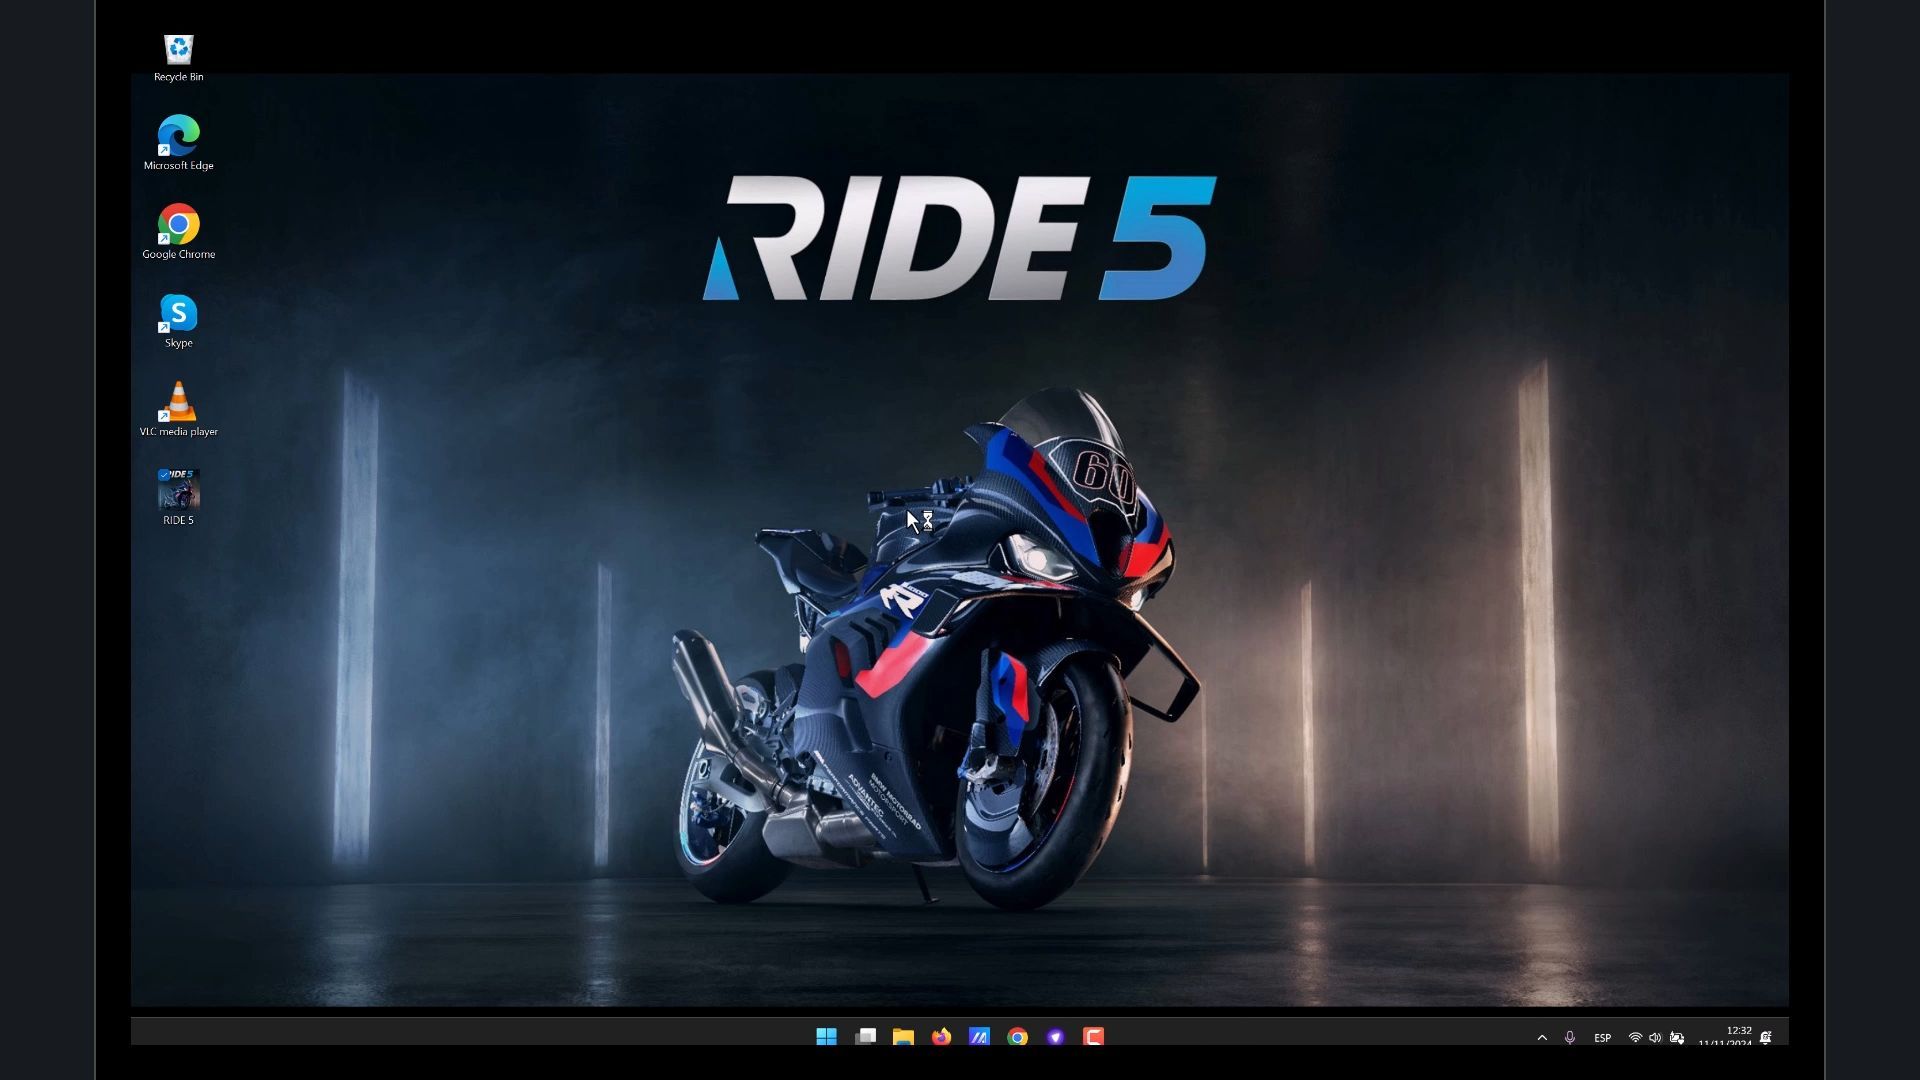1920x1080 pixels.
Task: Open the purple shield app in taskbar
Action: [x=1055, y=1037]
